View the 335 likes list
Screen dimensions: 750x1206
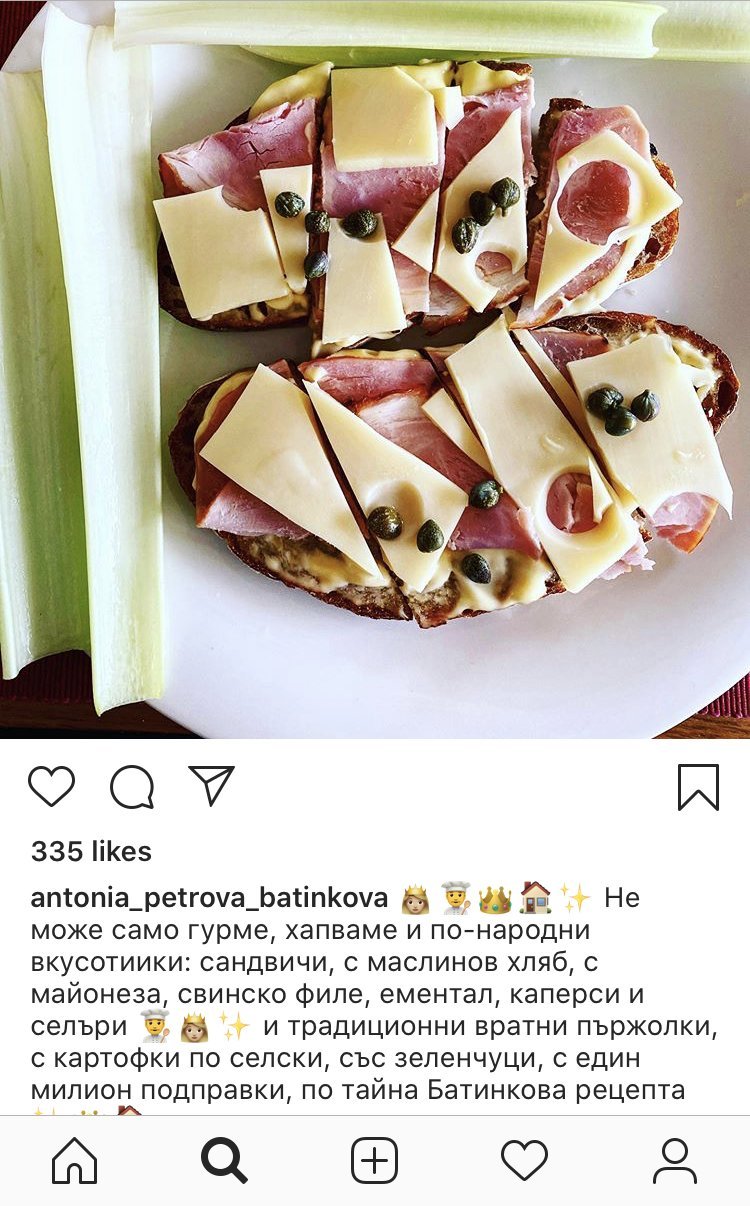tap(91, 852)
